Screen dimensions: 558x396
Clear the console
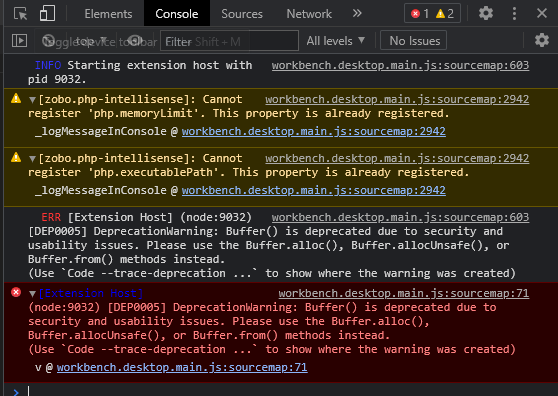click(x=48, y=41)
